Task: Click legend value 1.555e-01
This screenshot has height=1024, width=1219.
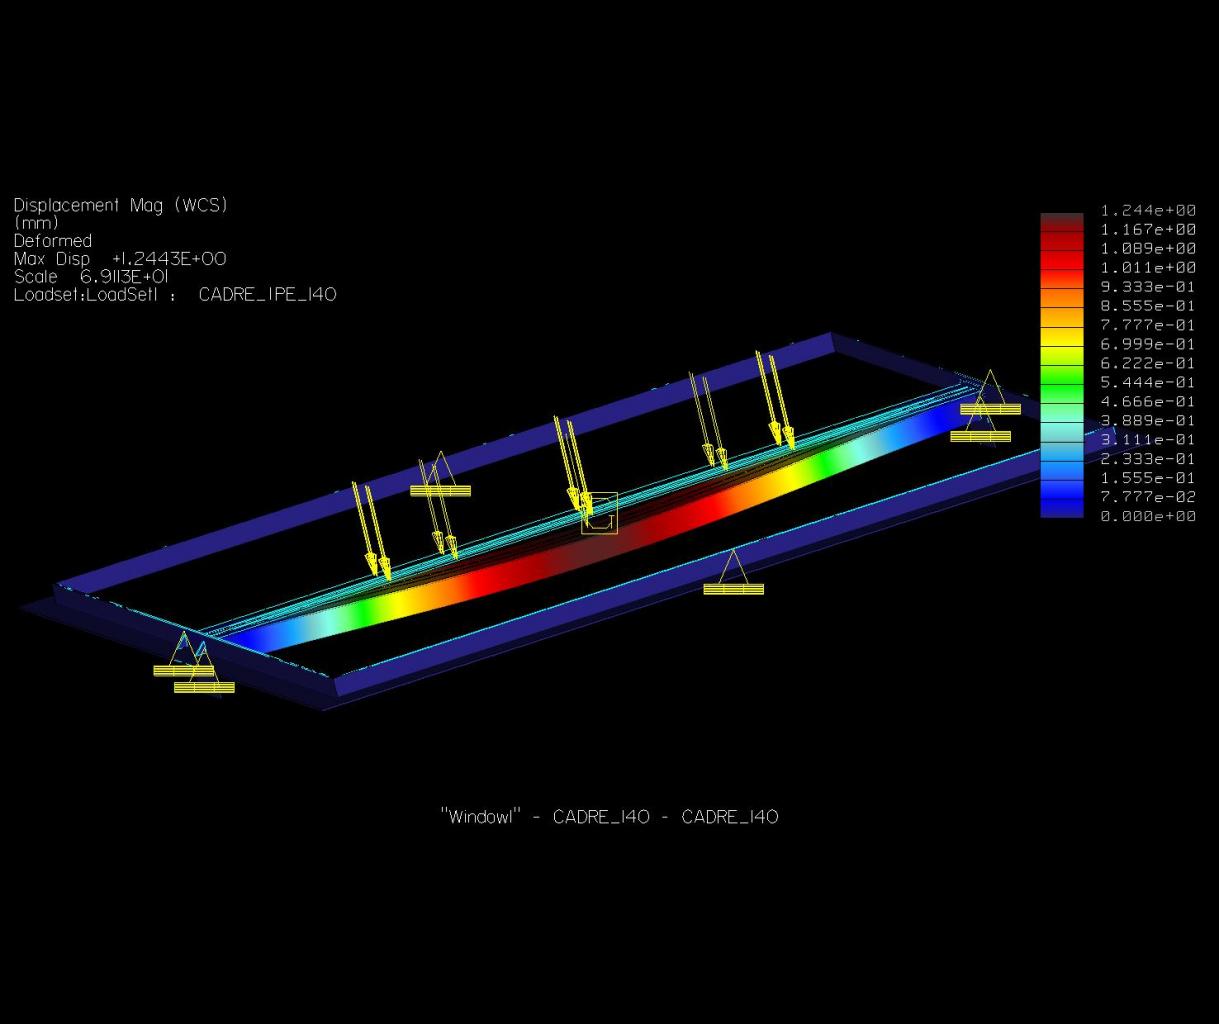Action: pos(1148,478)
